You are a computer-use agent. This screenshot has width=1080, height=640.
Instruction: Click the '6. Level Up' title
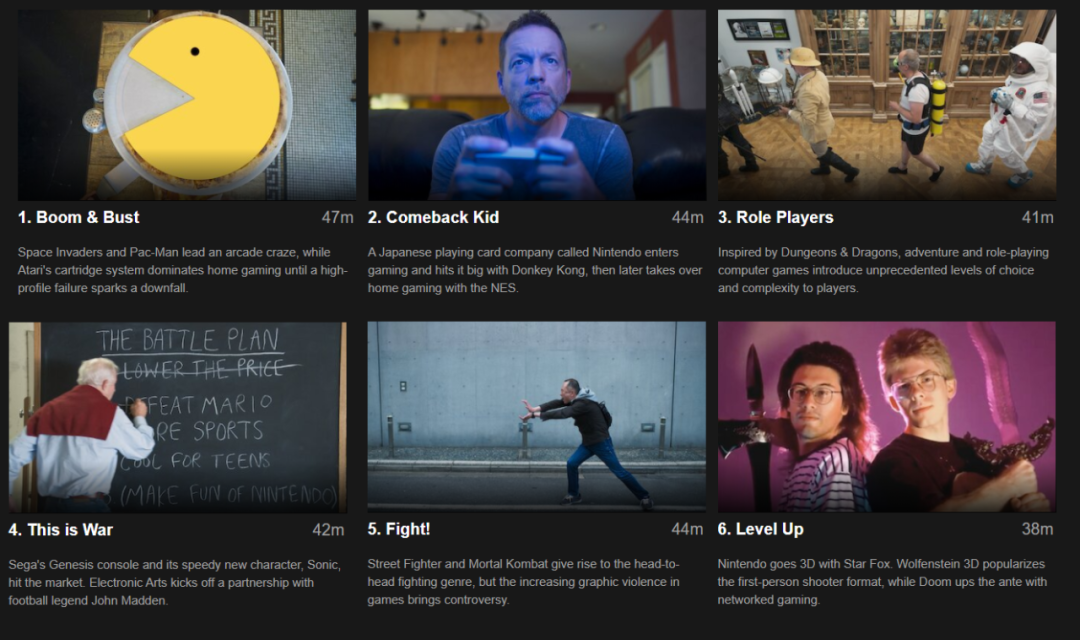(x=760, y=529)
